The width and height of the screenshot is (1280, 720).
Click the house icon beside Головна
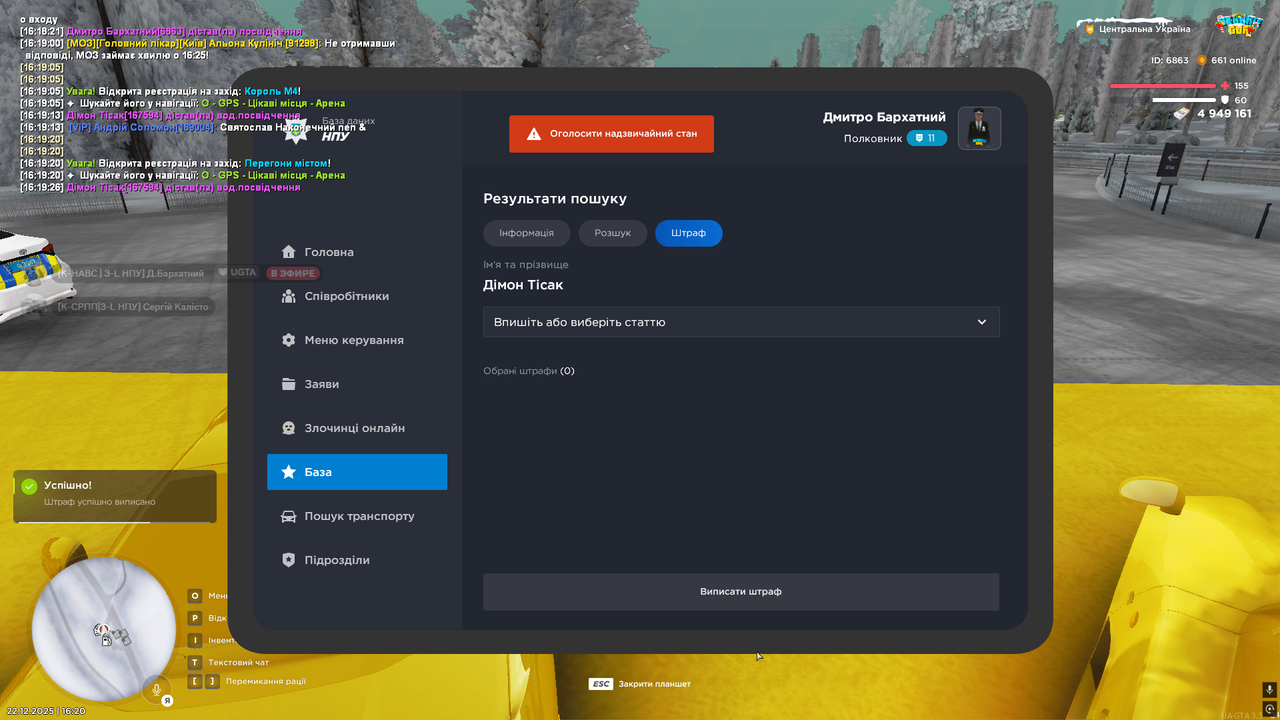[x=289, y=252]
